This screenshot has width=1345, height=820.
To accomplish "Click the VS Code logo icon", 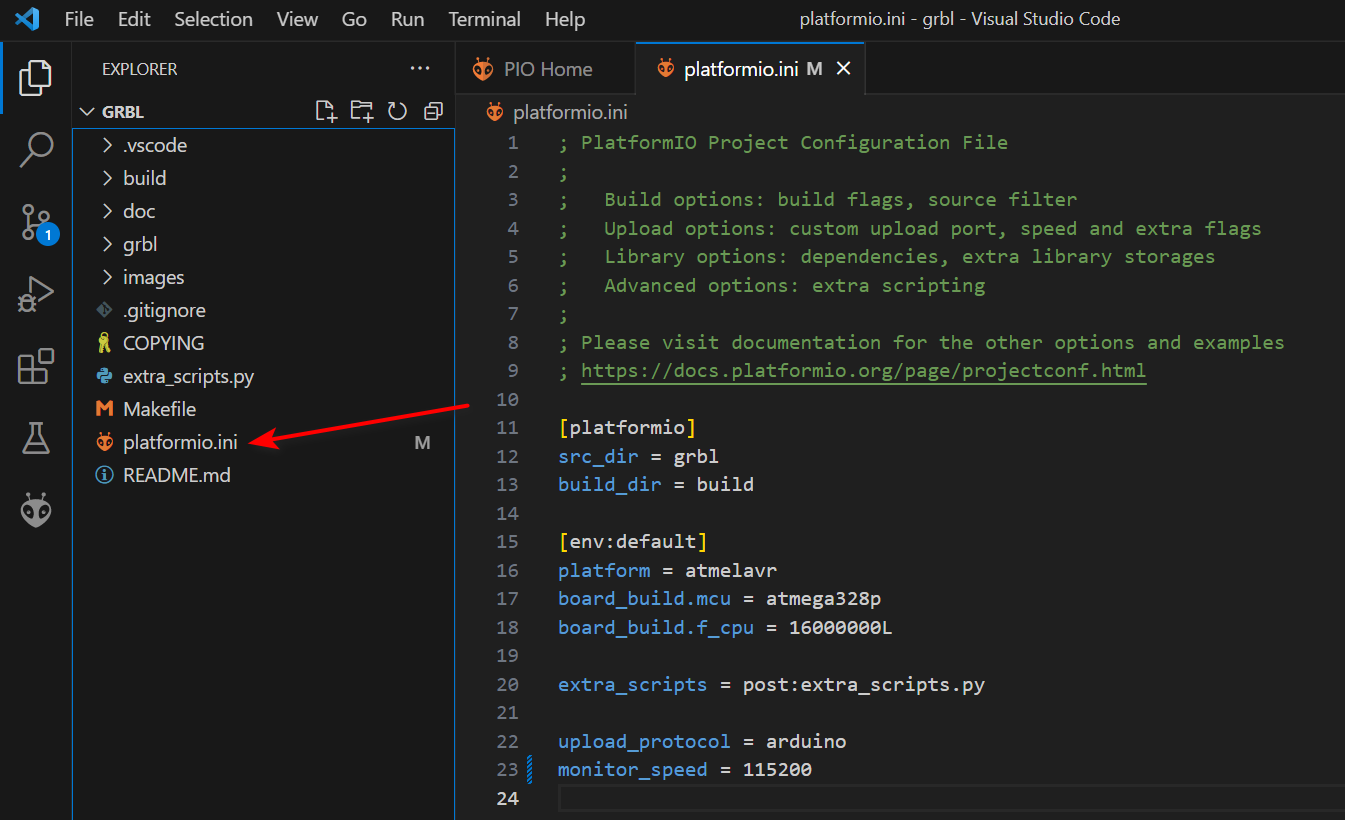I will (x=27, y=19).
